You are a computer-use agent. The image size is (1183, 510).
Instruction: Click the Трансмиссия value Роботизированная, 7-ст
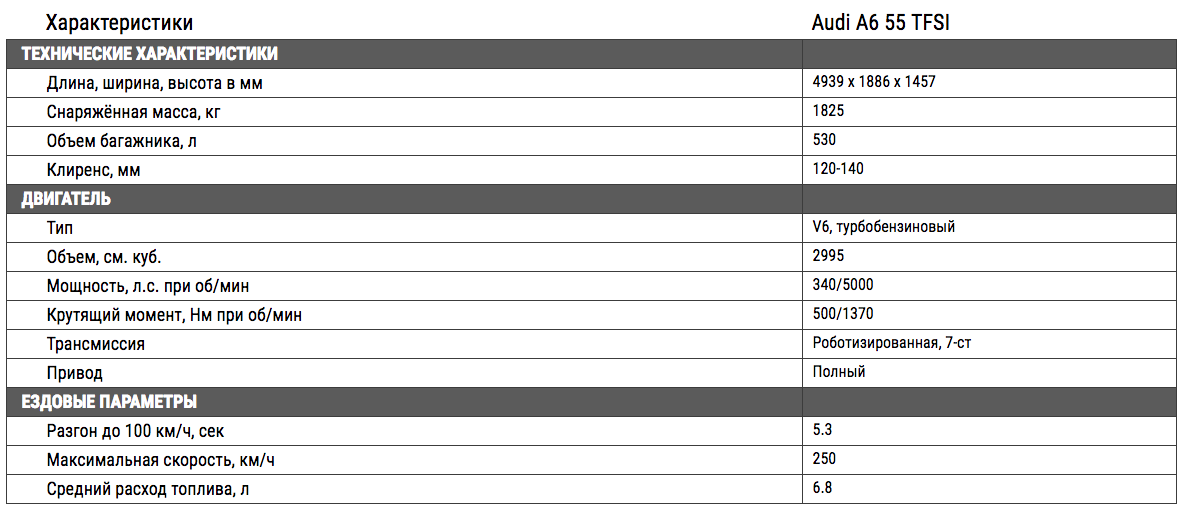(896, 343)
